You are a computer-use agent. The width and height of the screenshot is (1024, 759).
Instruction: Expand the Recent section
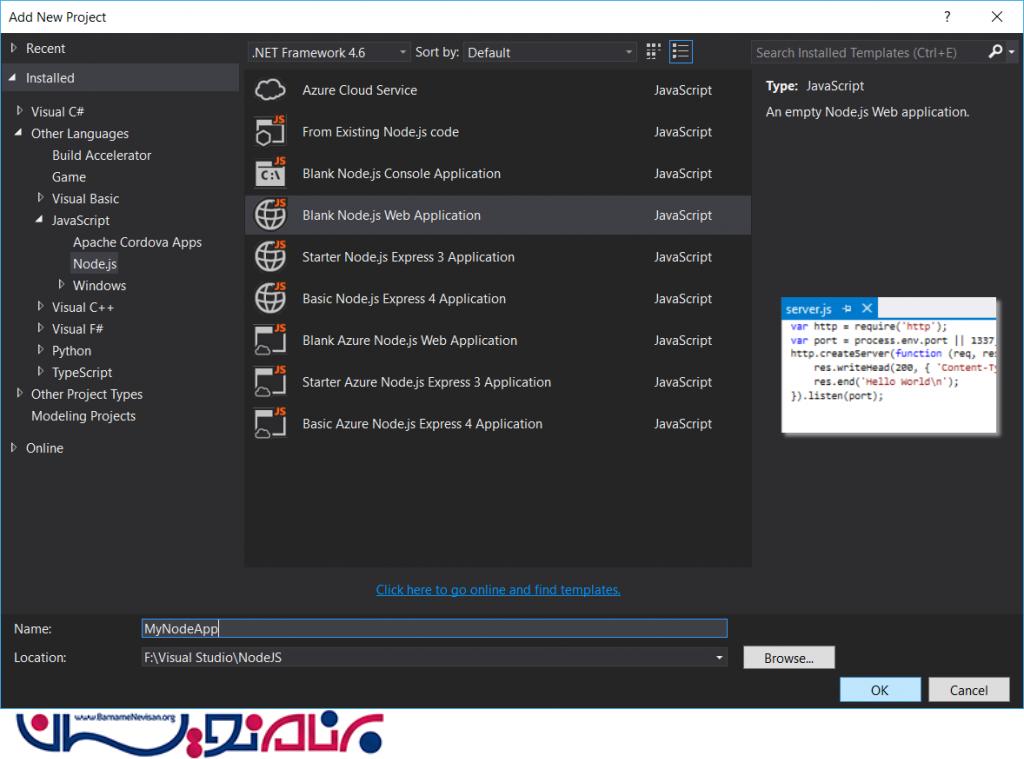(x=14, y=48)
